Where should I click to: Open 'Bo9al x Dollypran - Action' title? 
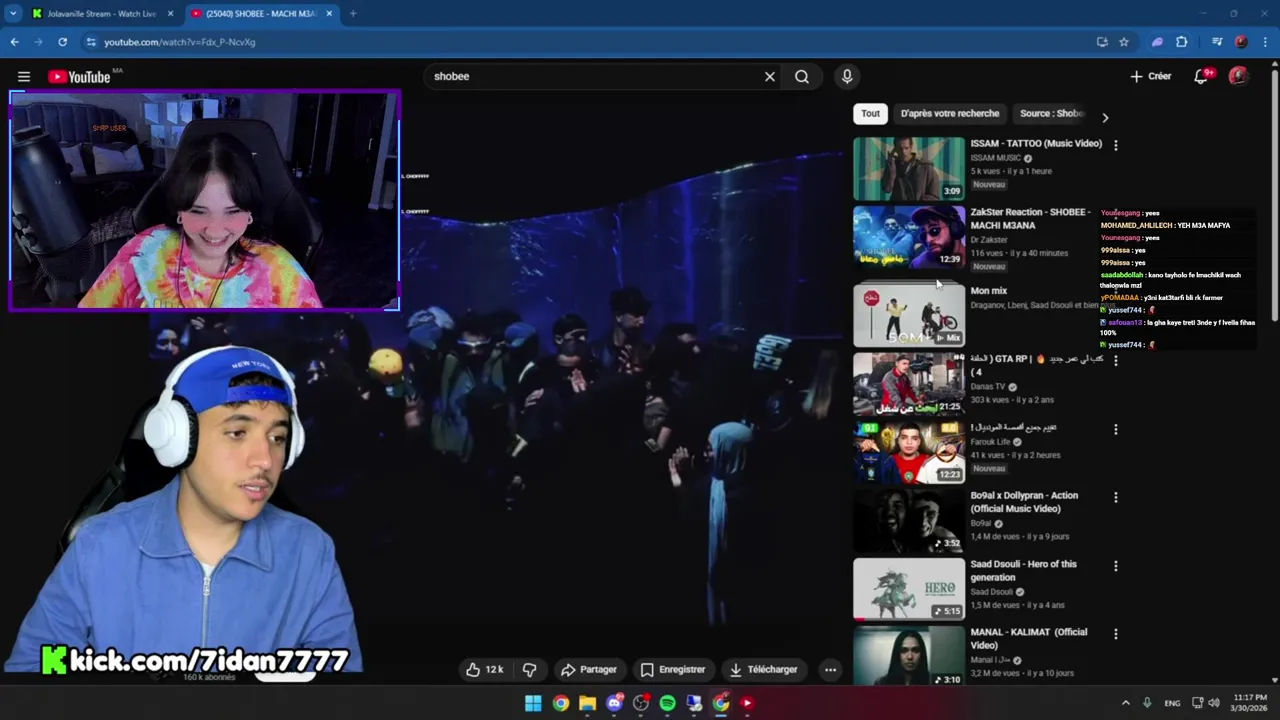tap(1024, 502)
